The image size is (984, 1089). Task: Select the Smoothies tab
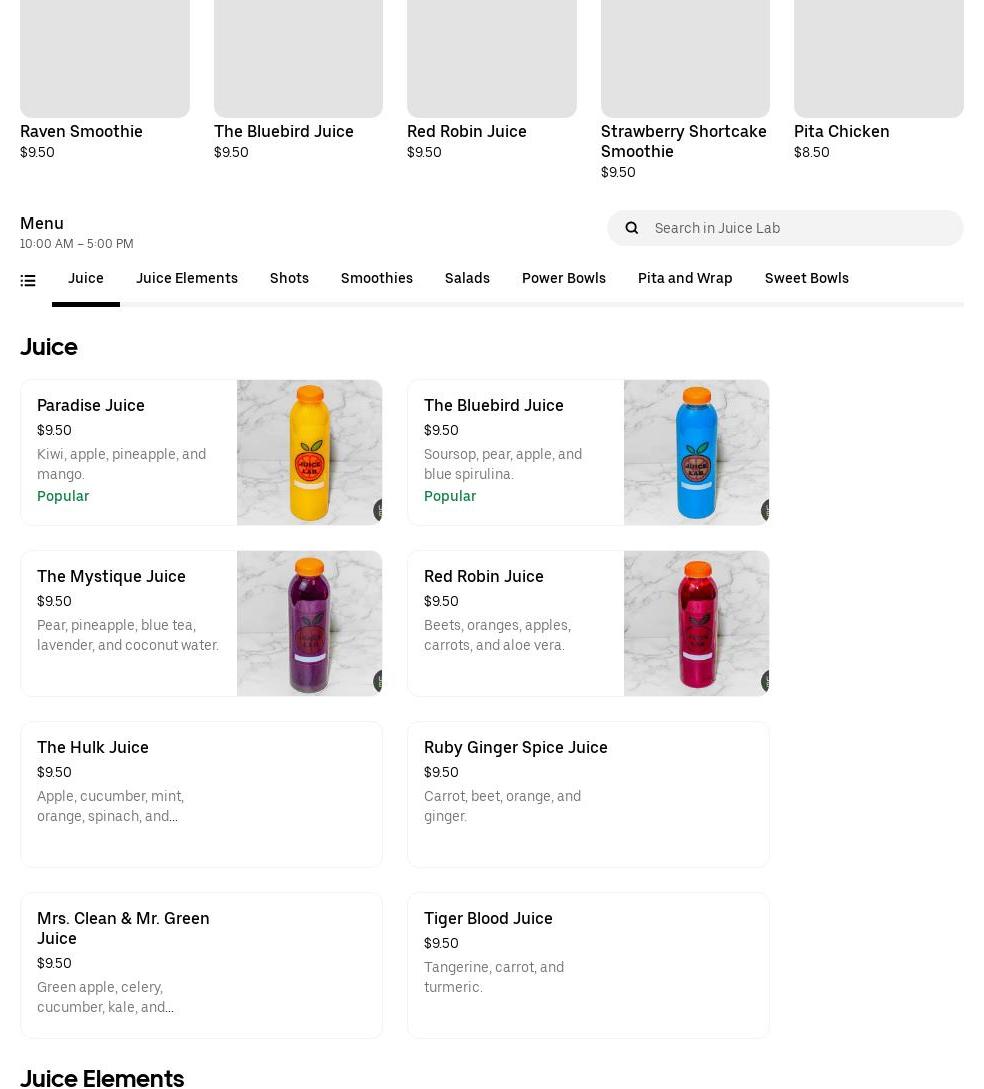tap(376, 278)
